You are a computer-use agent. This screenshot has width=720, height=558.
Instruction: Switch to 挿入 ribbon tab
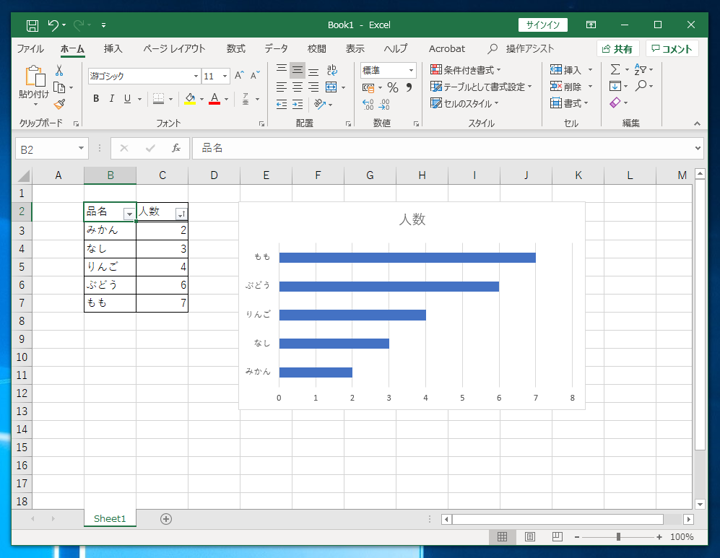coord(113,49)
